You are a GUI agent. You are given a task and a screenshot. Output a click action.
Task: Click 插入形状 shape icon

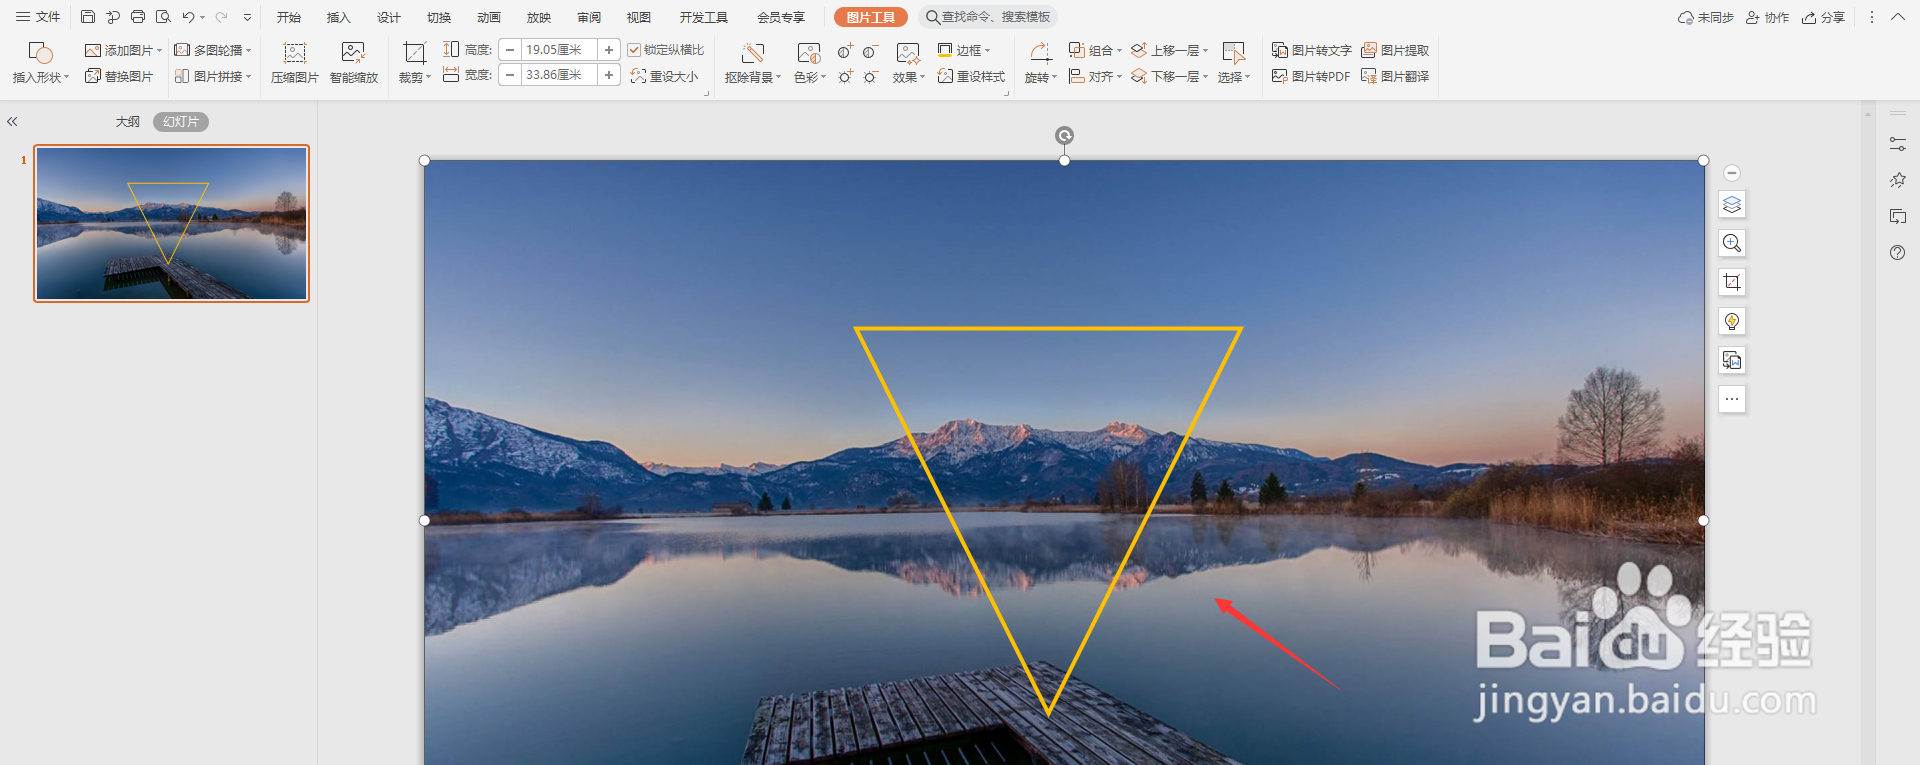(40, 52)
